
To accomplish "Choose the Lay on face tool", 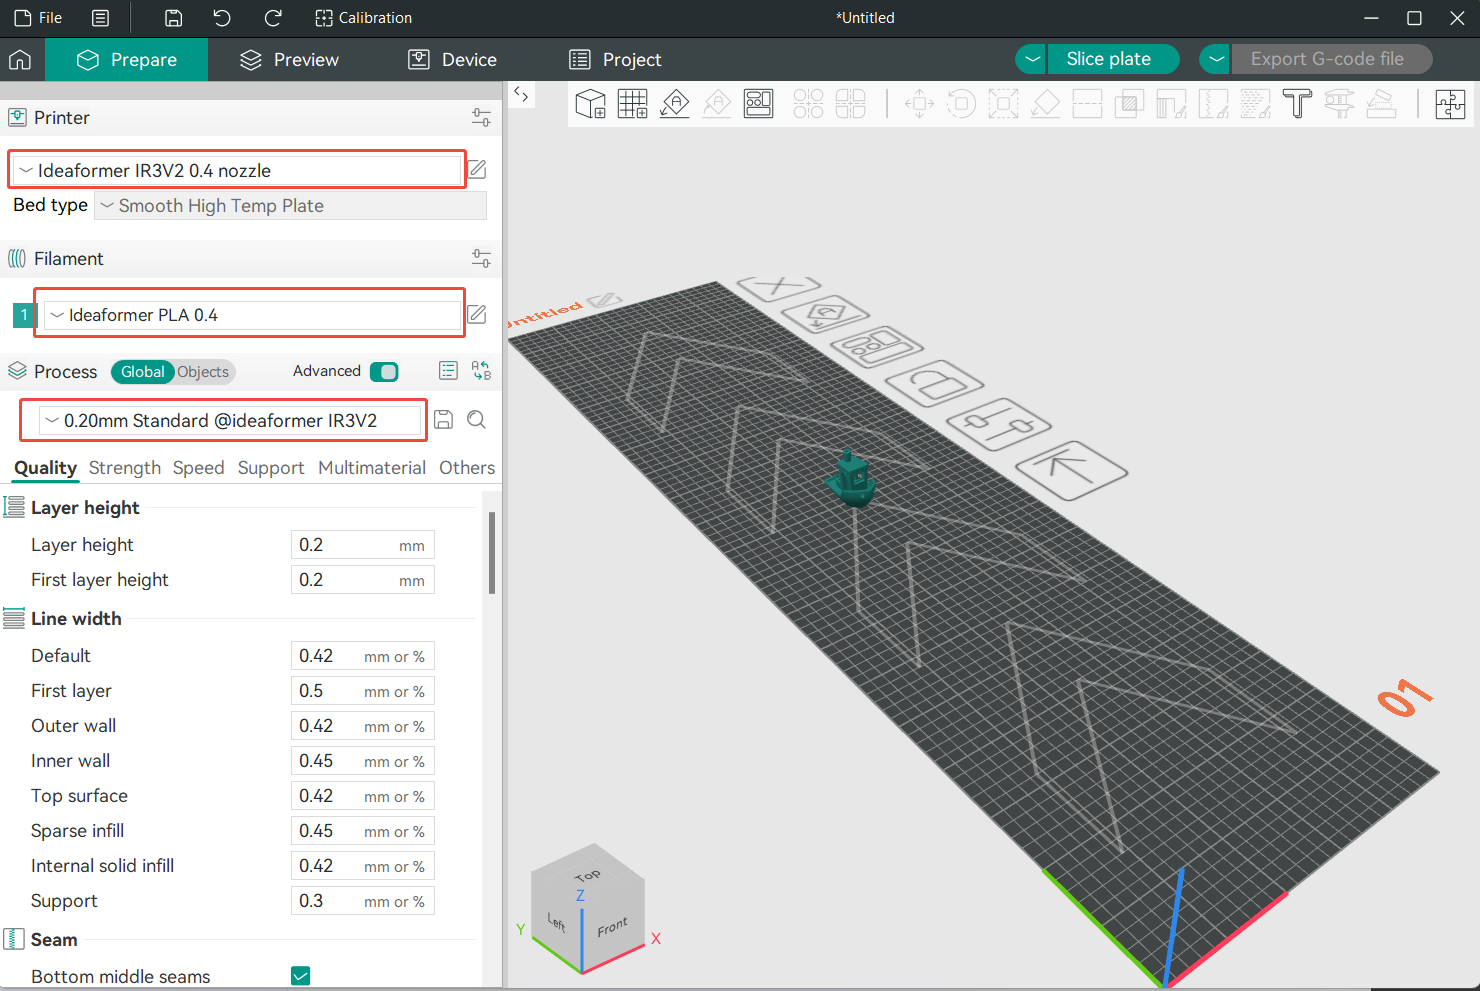I will pyautogui.click(x=1045, y=103).
